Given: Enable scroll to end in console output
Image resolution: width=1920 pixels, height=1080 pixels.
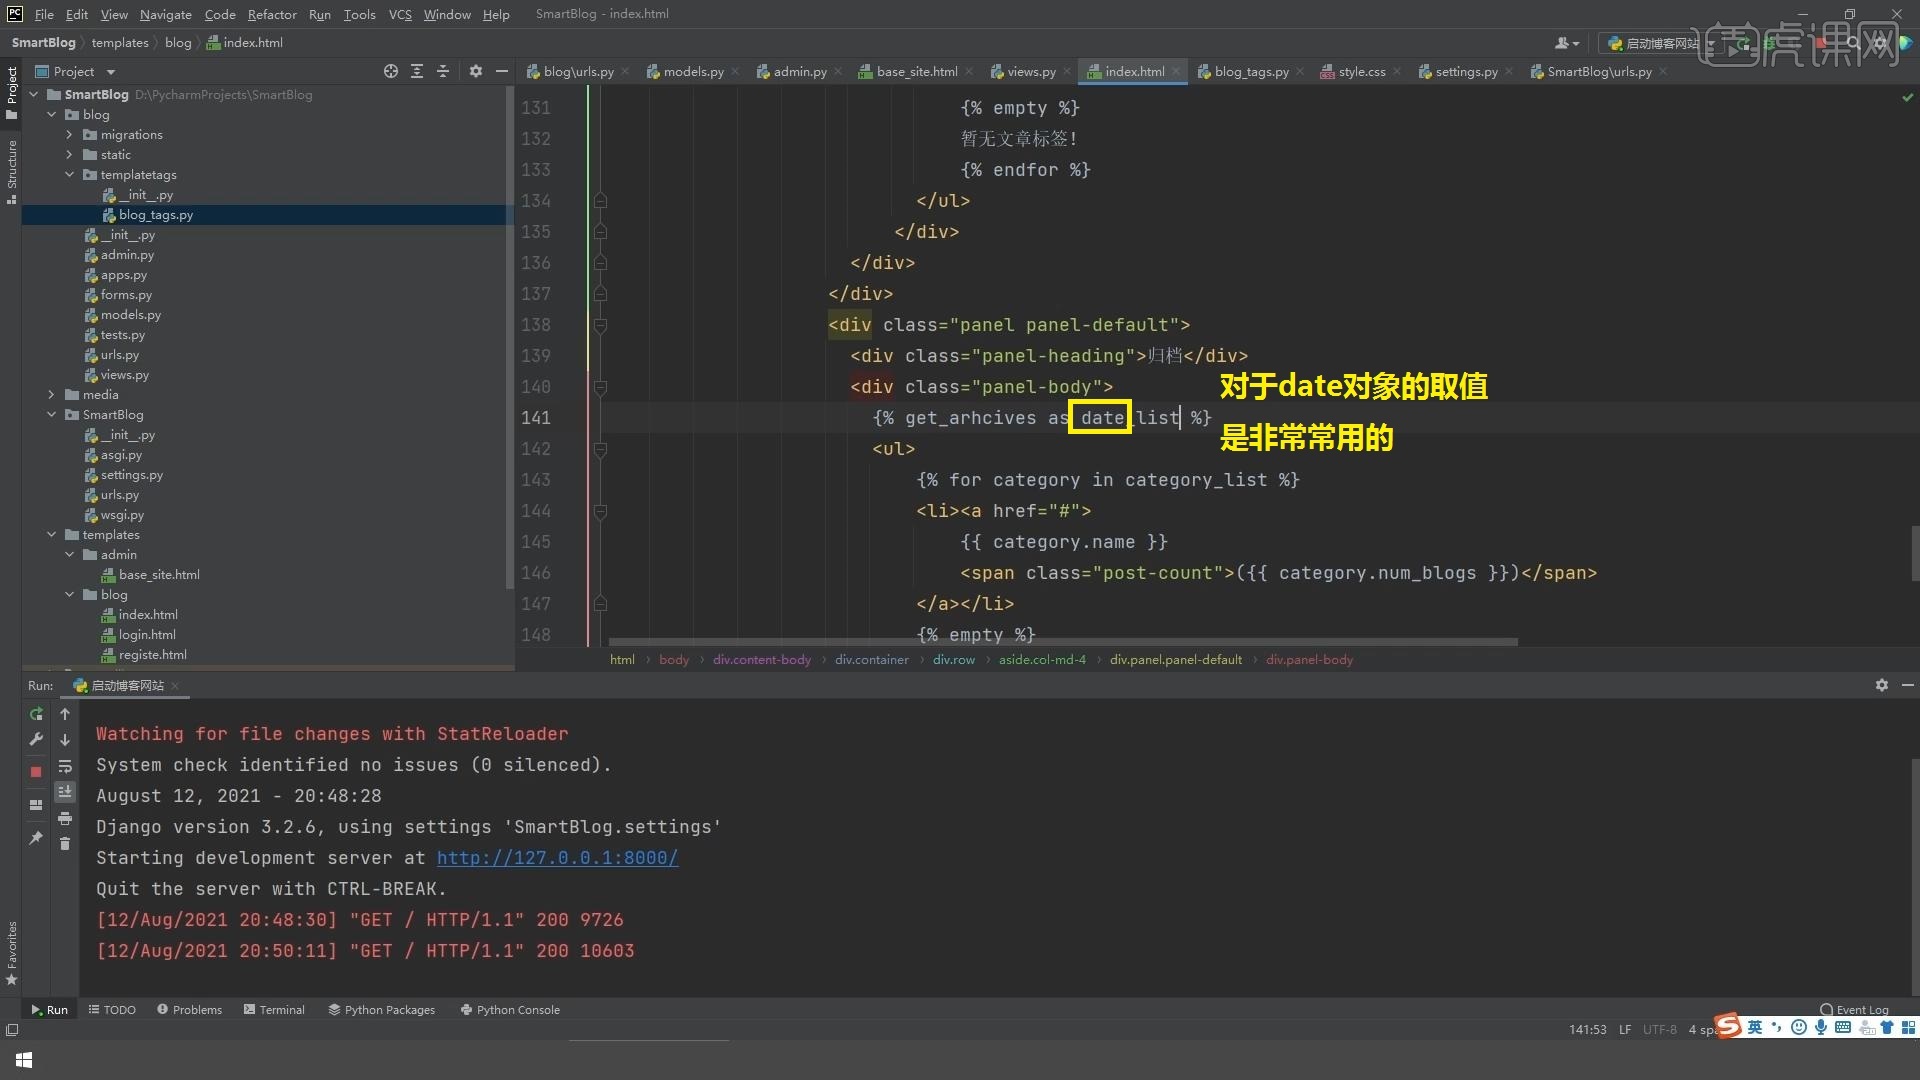Looking at the screenshot, I should coord(65,791).
